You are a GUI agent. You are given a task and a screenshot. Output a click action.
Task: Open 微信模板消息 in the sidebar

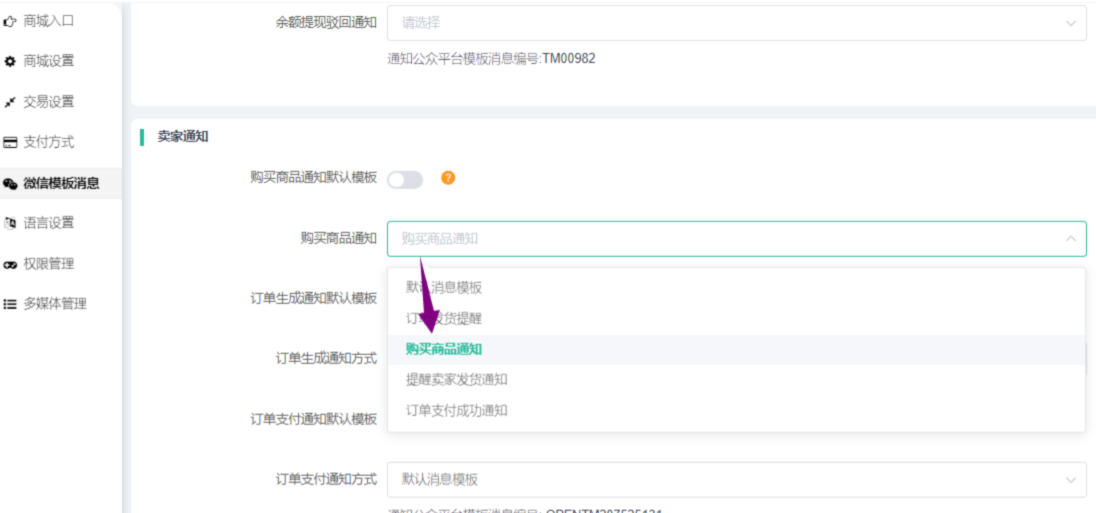pos(60,183)
